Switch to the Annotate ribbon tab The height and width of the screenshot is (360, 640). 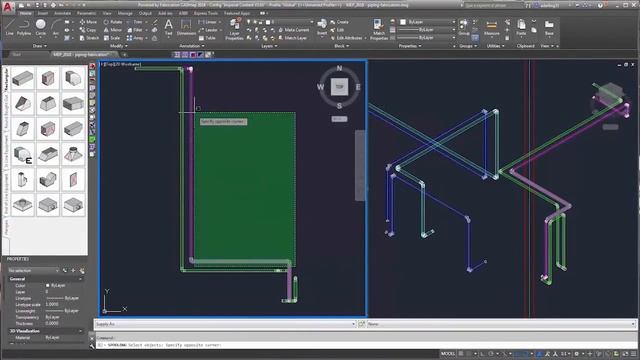pyautogui.click(x=62, y=13)
